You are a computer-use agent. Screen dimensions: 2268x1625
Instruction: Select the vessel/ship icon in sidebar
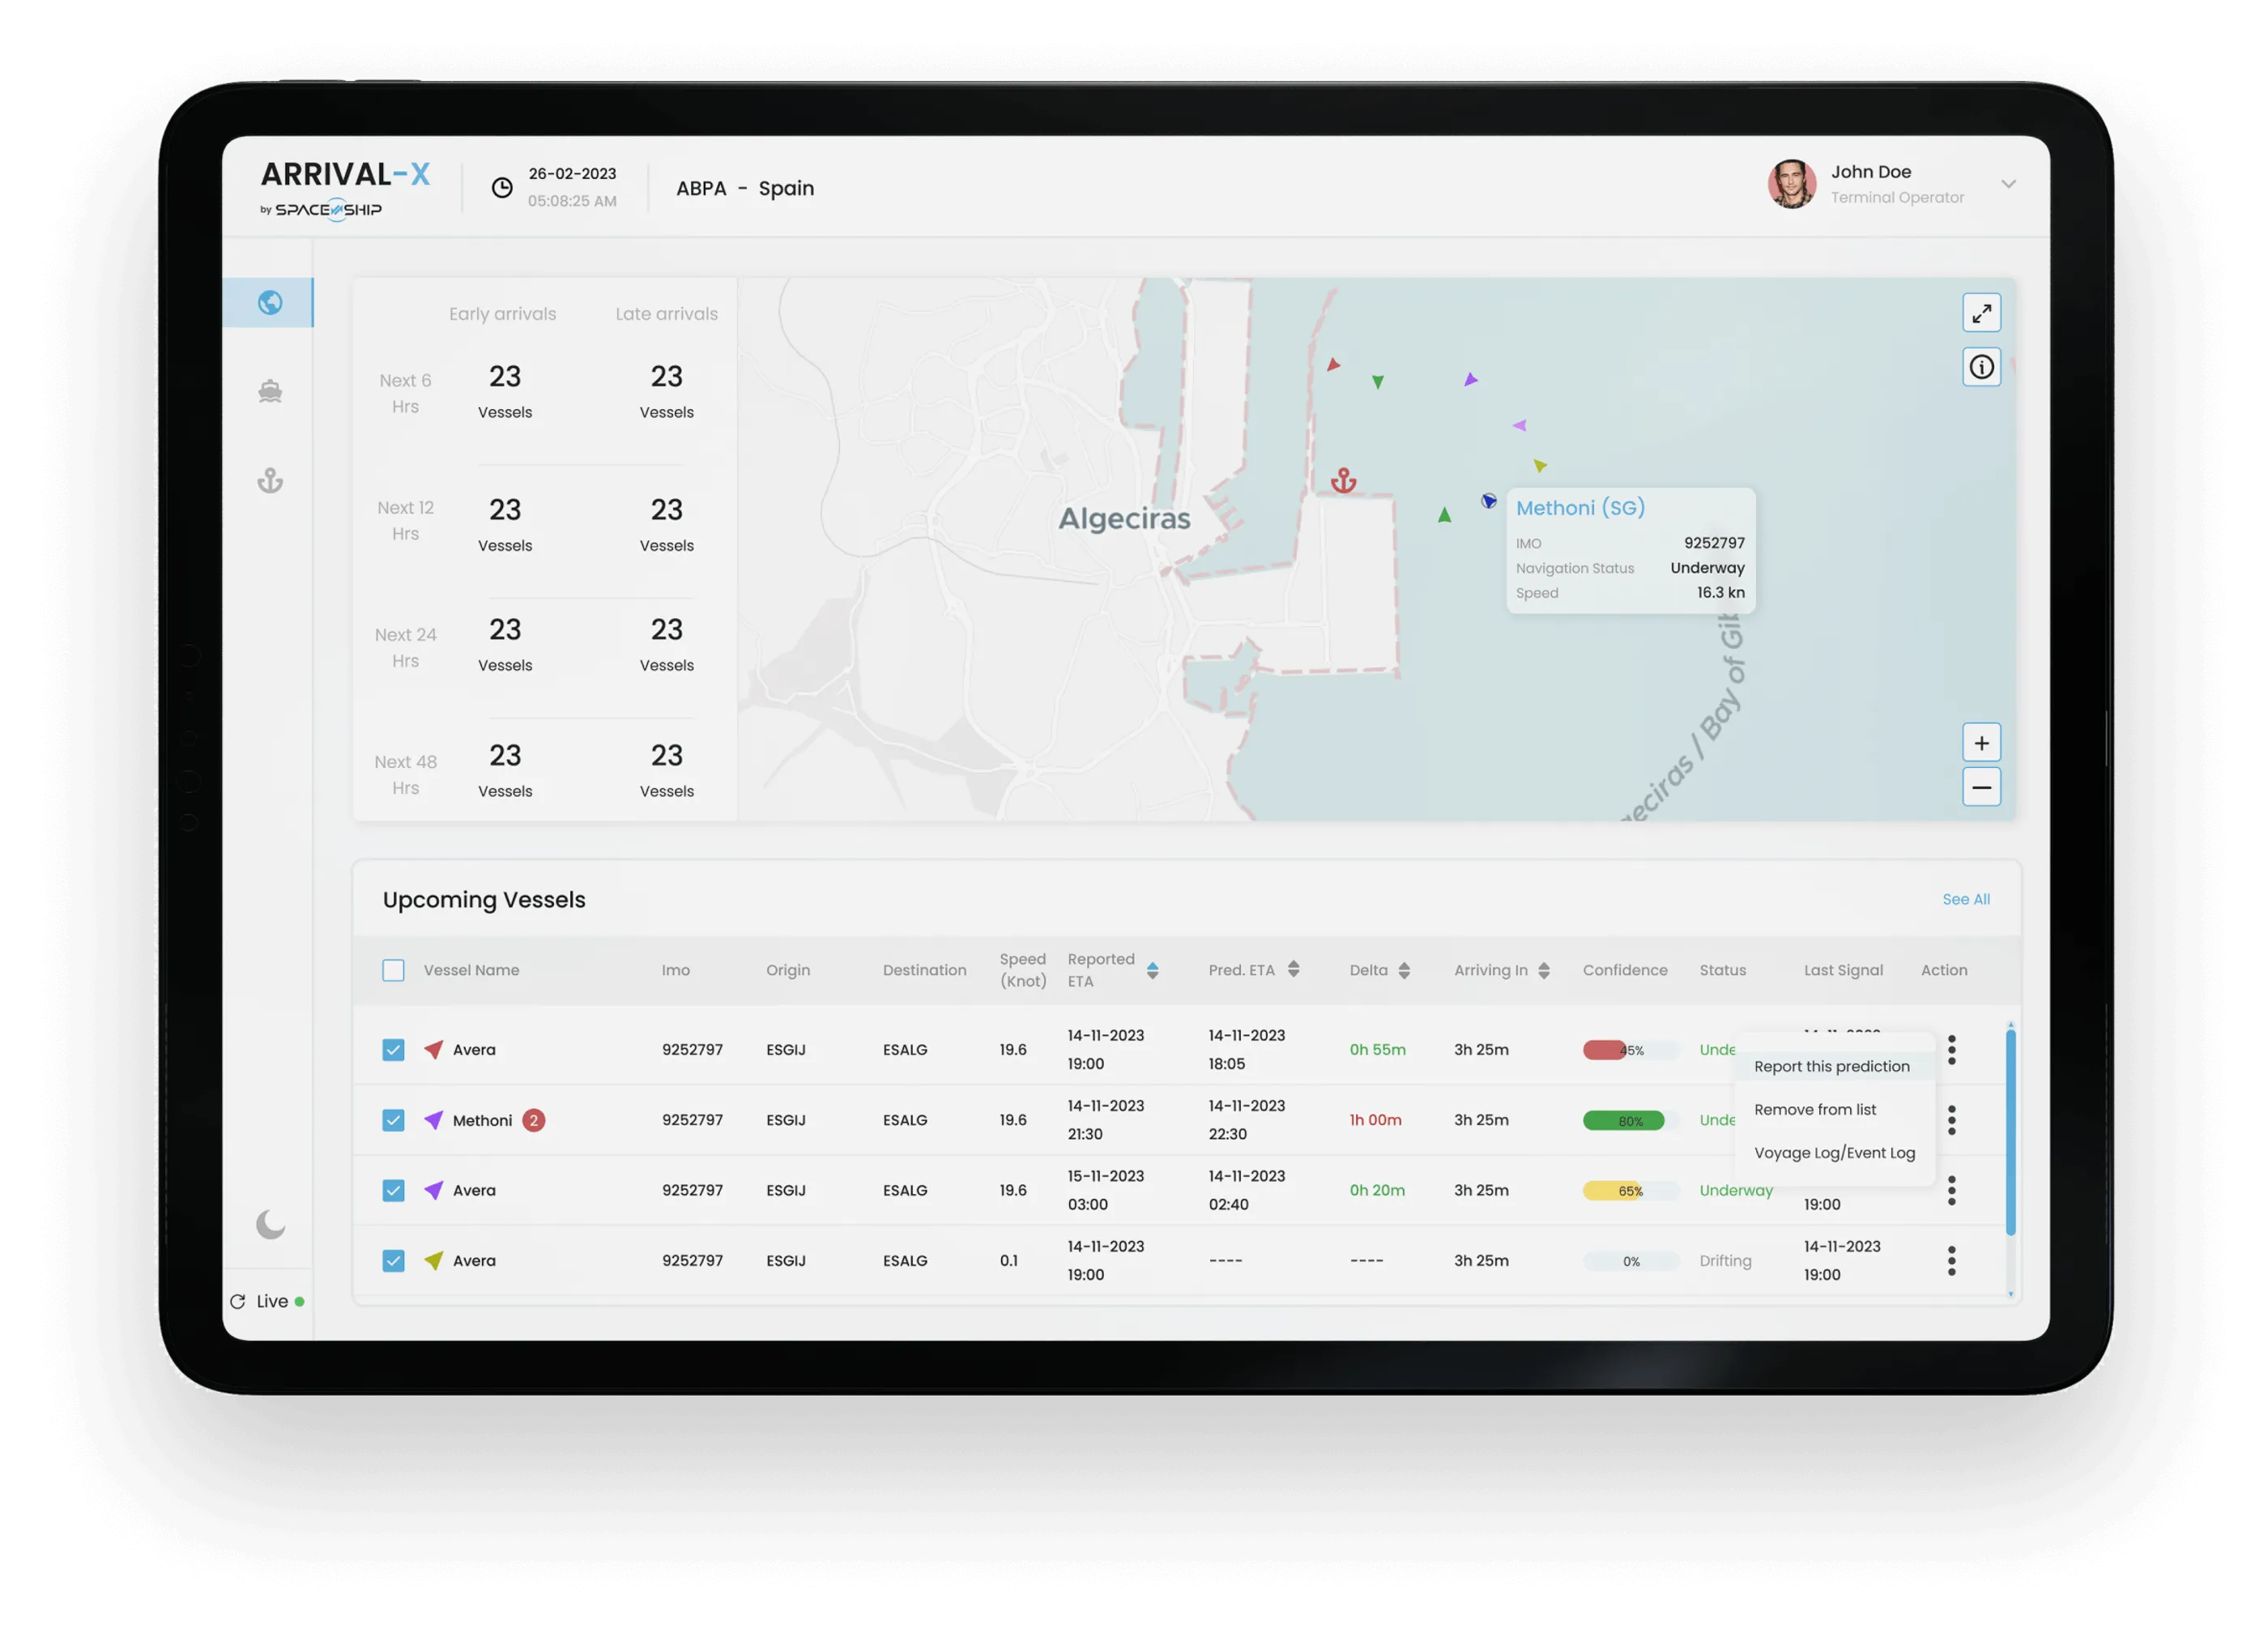tap(269, 390)
